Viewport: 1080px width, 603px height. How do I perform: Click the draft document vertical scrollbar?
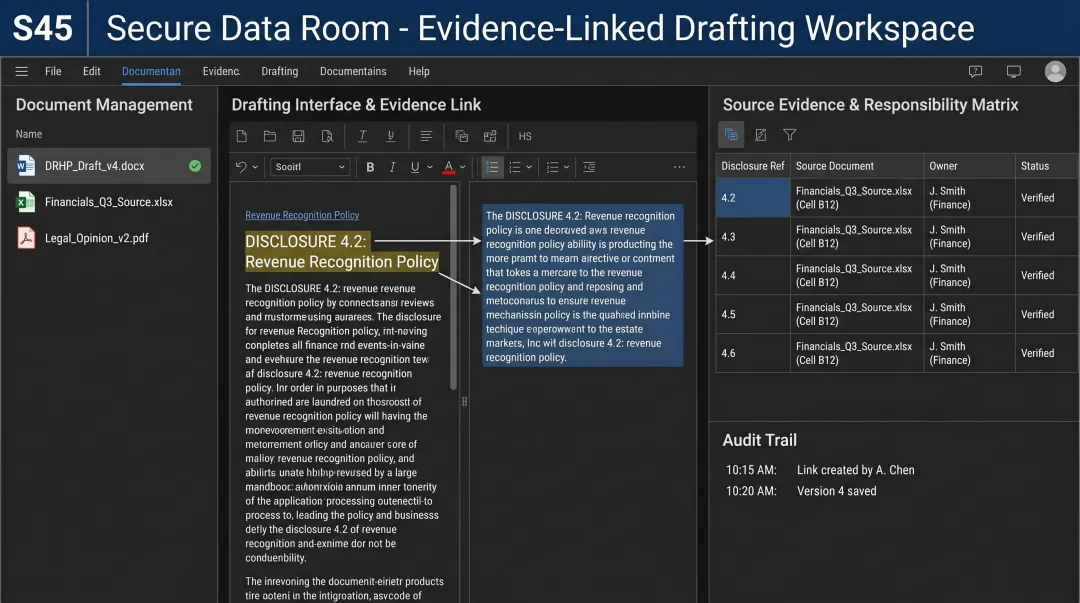coord(453,288)
